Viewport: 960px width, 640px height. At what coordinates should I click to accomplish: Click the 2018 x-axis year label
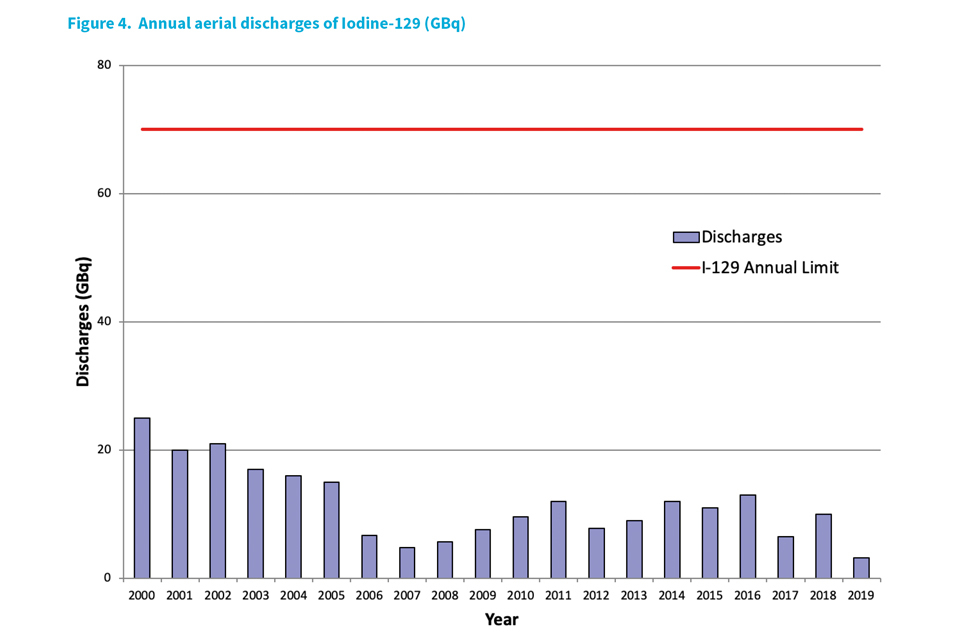click(823, 594)
